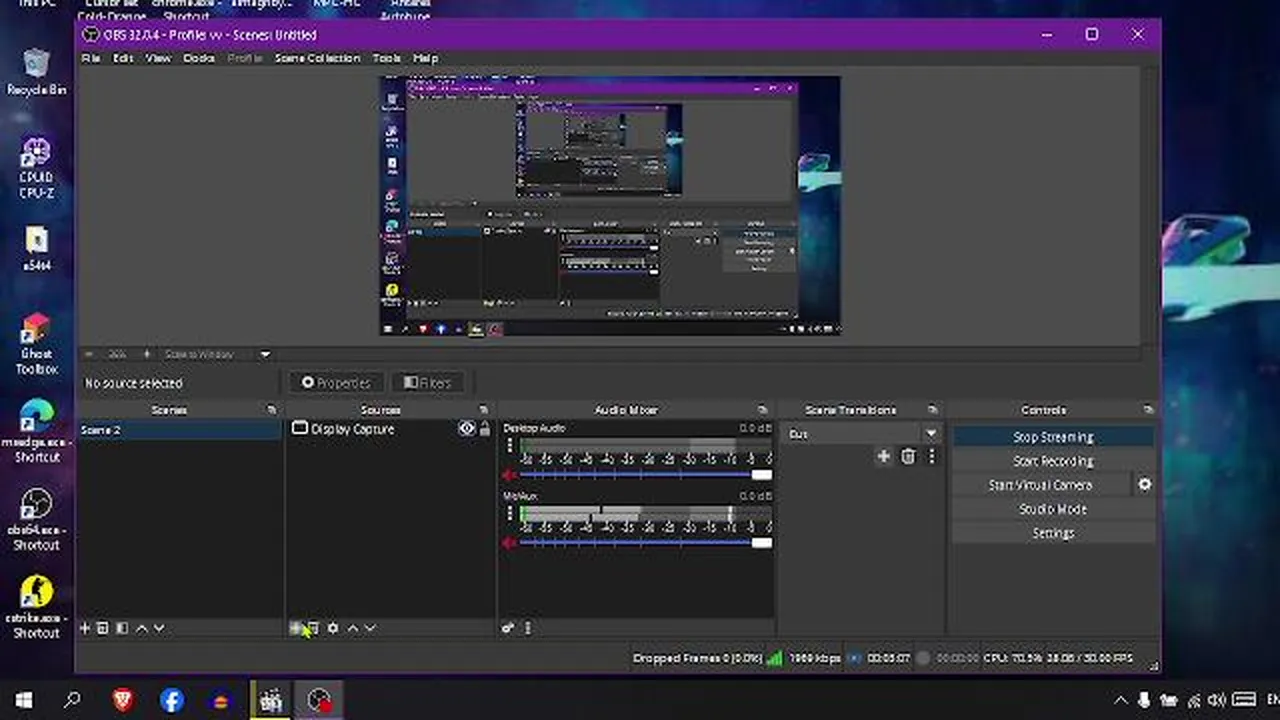Open the Help menu
Viewport: 1280px width, 720px height.
coord(426,58)
